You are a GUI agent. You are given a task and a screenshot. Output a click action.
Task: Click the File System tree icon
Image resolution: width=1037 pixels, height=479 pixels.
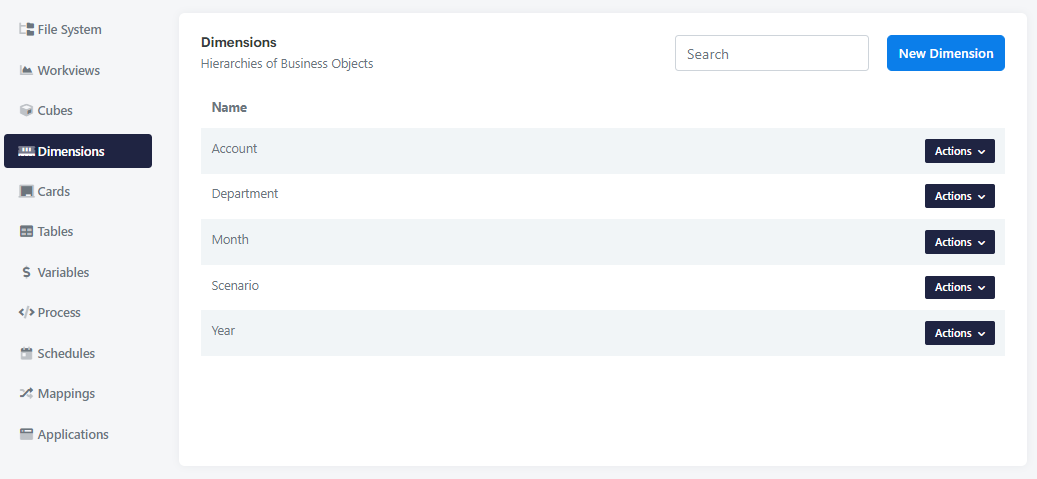[x=27, y=30]
